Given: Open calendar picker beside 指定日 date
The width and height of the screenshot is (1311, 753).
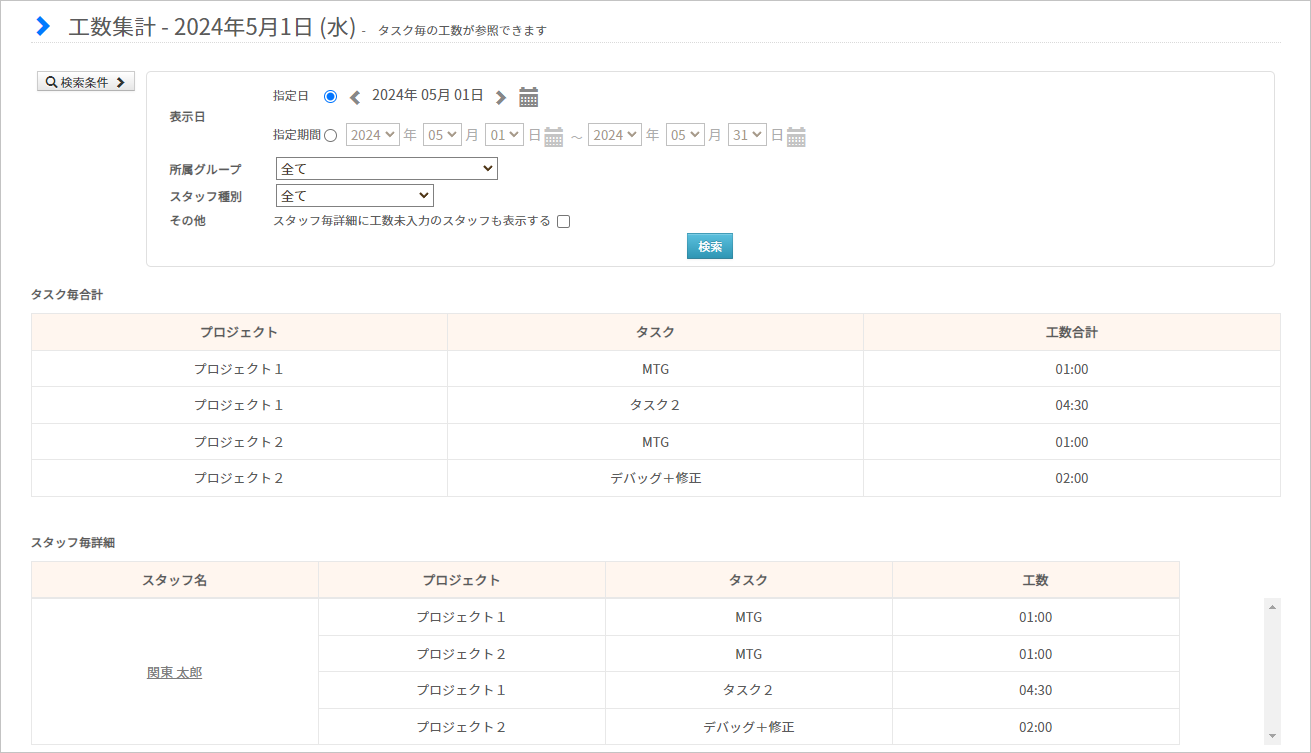Looking at the screenshot, I should (x=529, y=97).
